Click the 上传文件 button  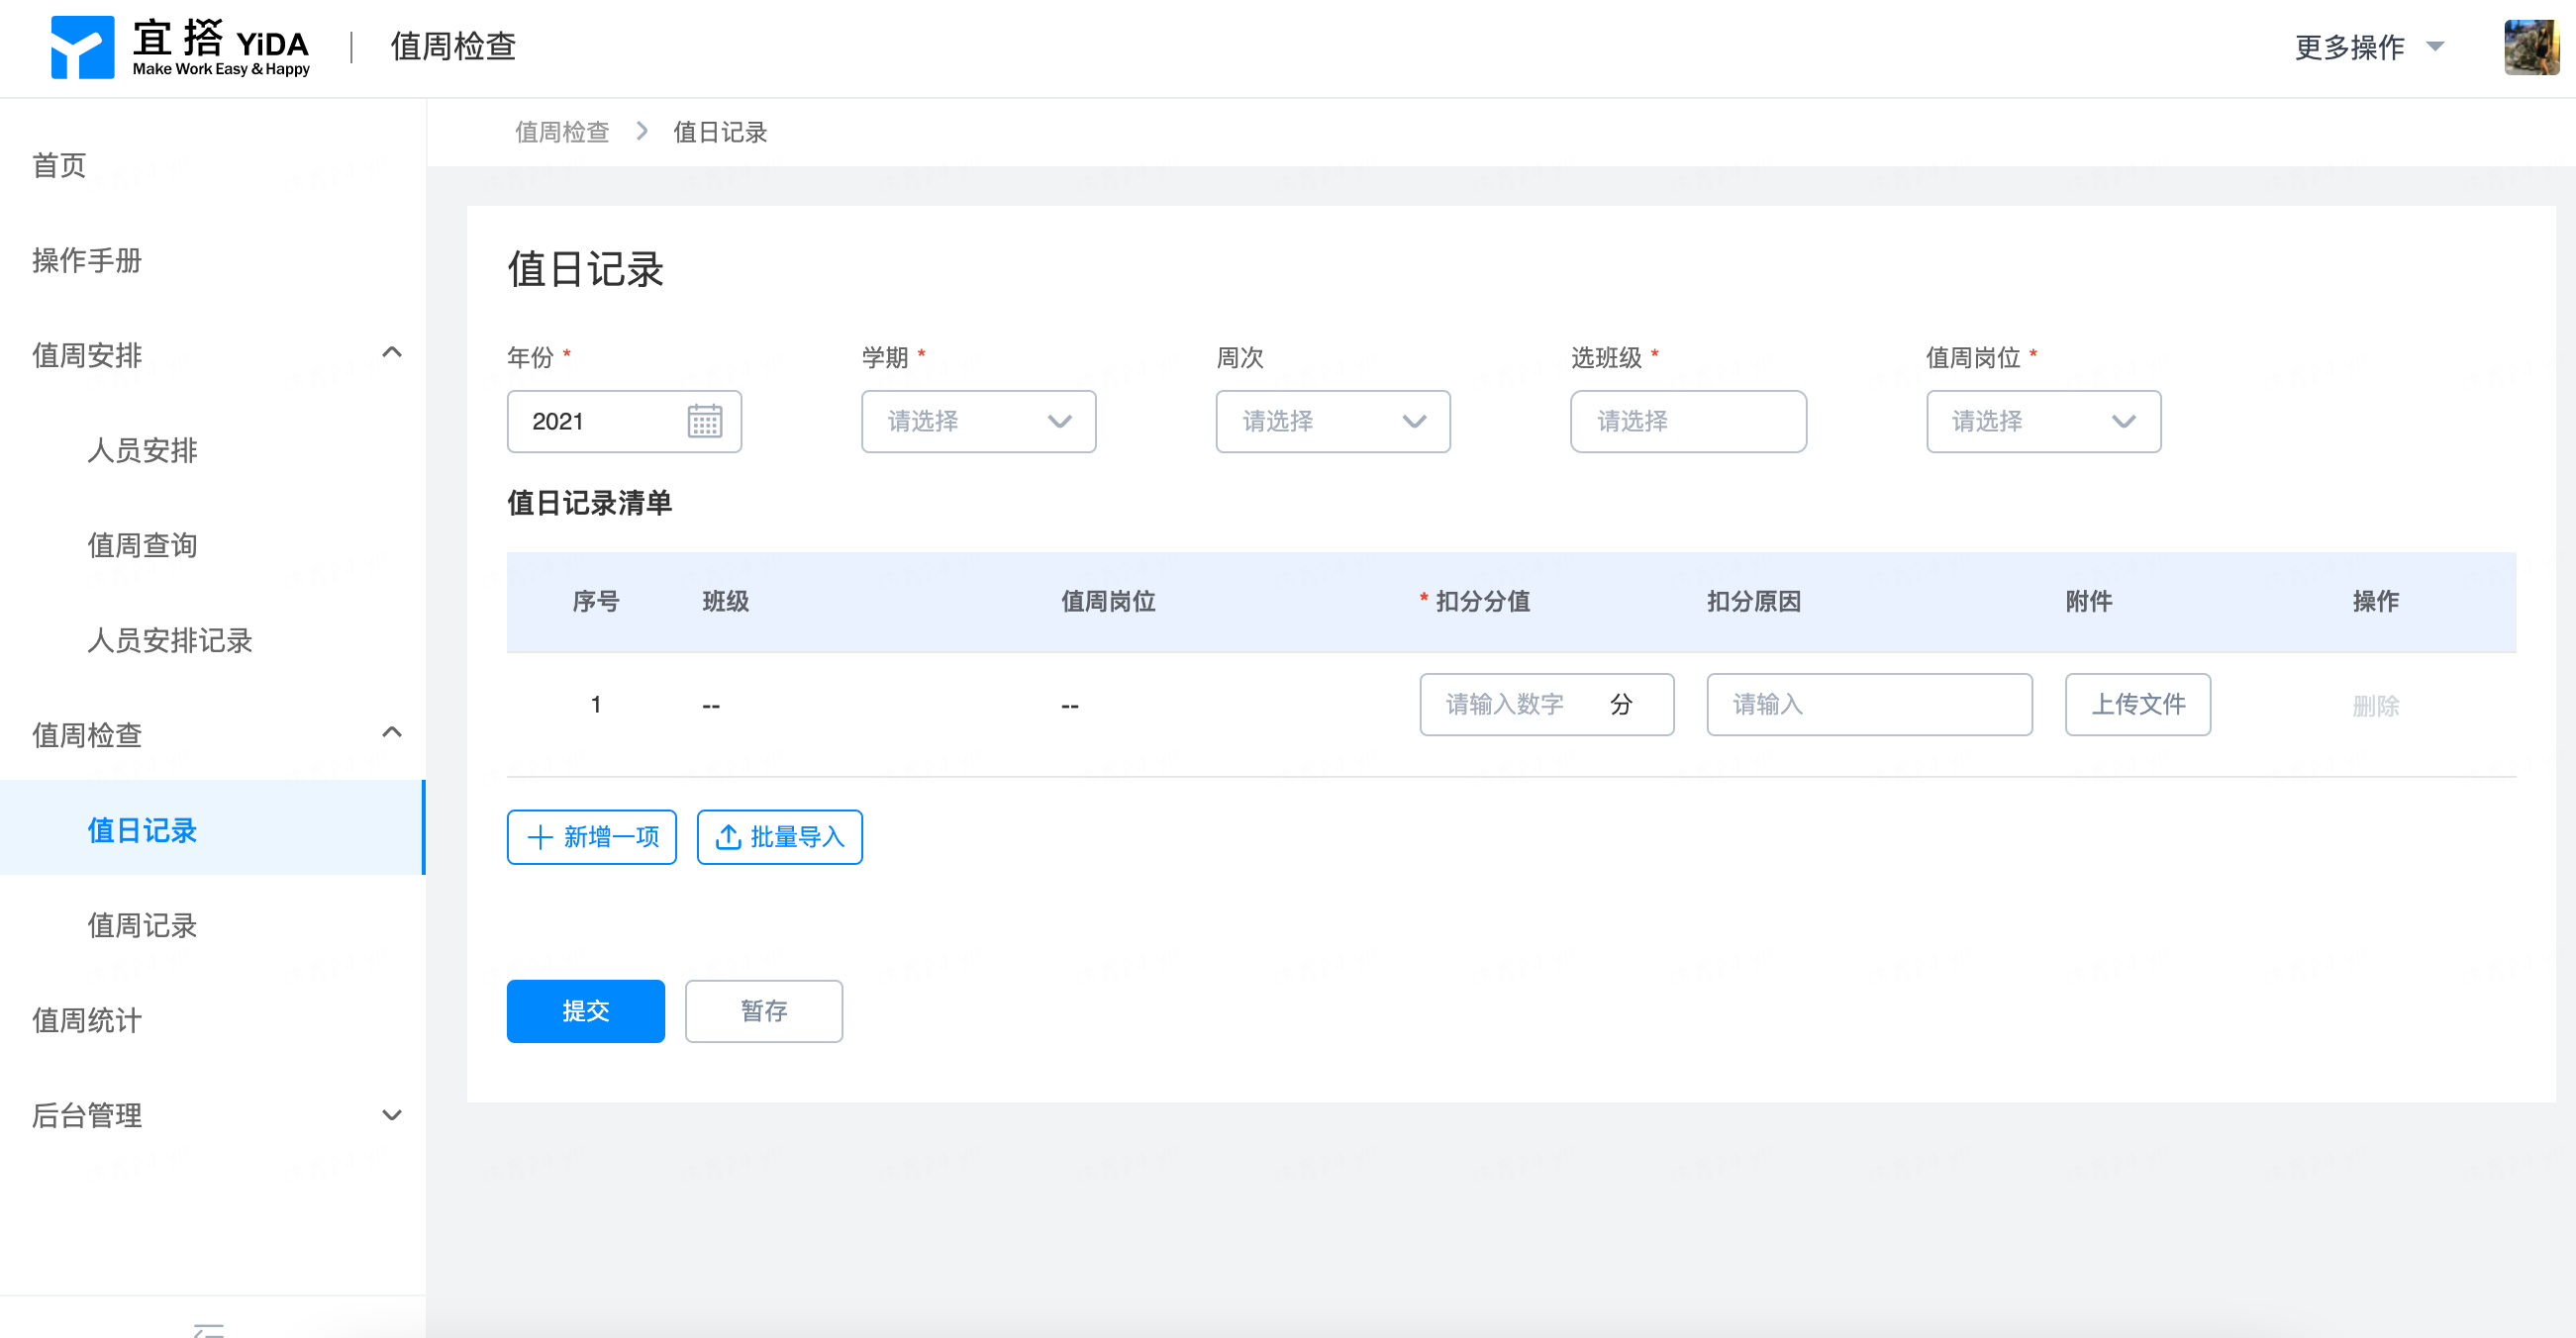(2137, 704)
